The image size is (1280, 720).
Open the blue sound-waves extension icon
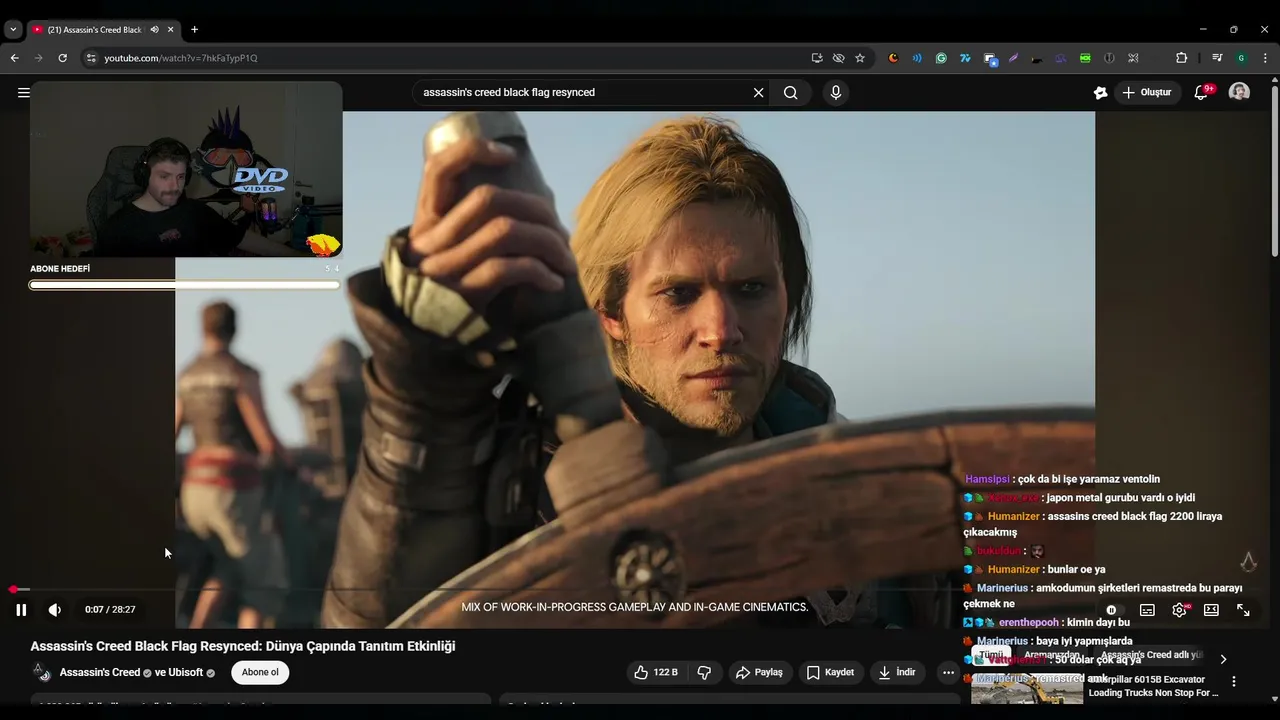(917, 58)
